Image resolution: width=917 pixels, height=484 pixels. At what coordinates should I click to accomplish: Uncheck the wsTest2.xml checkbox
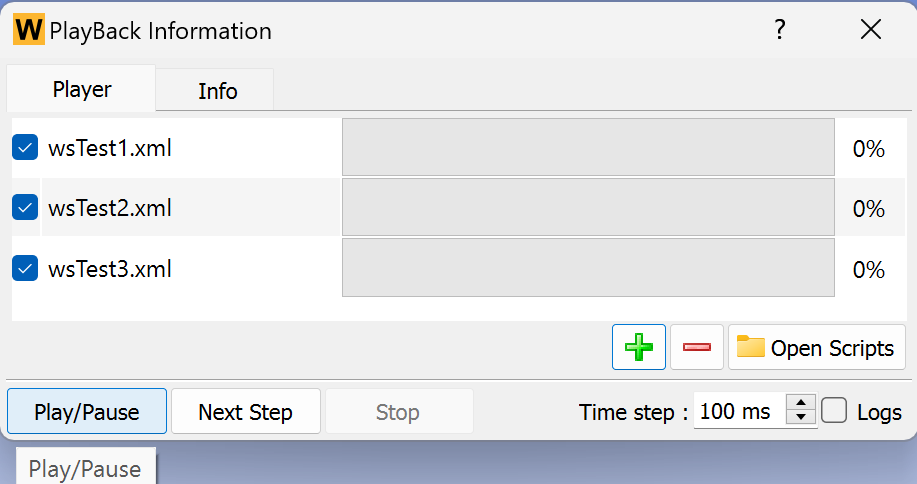(x=25, y=208)
